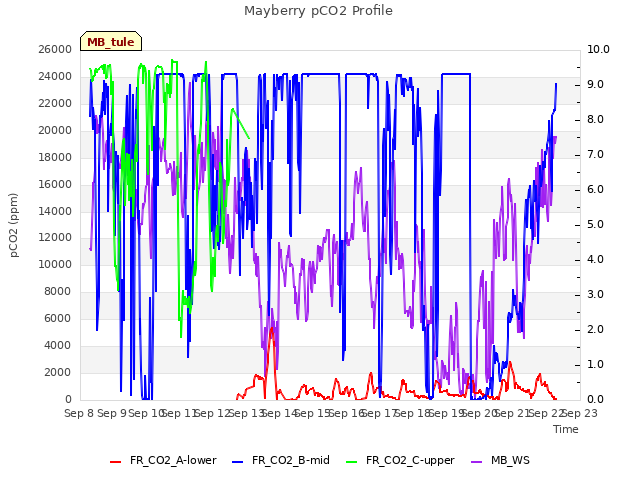Click the 16000 left axis tick label

55,184
